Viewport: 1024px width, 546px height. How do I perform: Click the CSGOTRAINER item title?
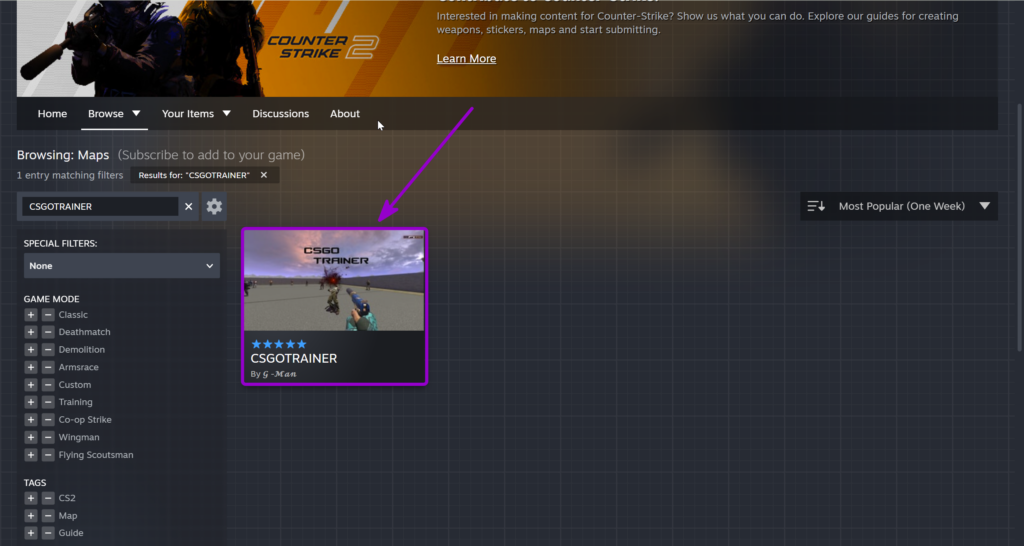pos(294,359)
